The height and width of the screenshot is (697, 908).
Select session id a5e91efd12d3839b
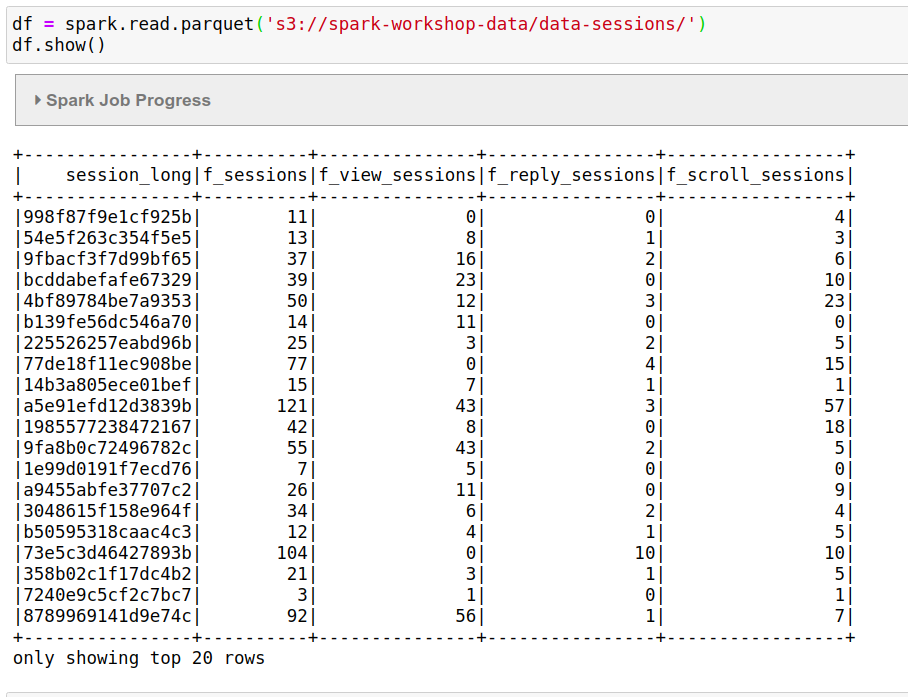(x=107, y=406)
